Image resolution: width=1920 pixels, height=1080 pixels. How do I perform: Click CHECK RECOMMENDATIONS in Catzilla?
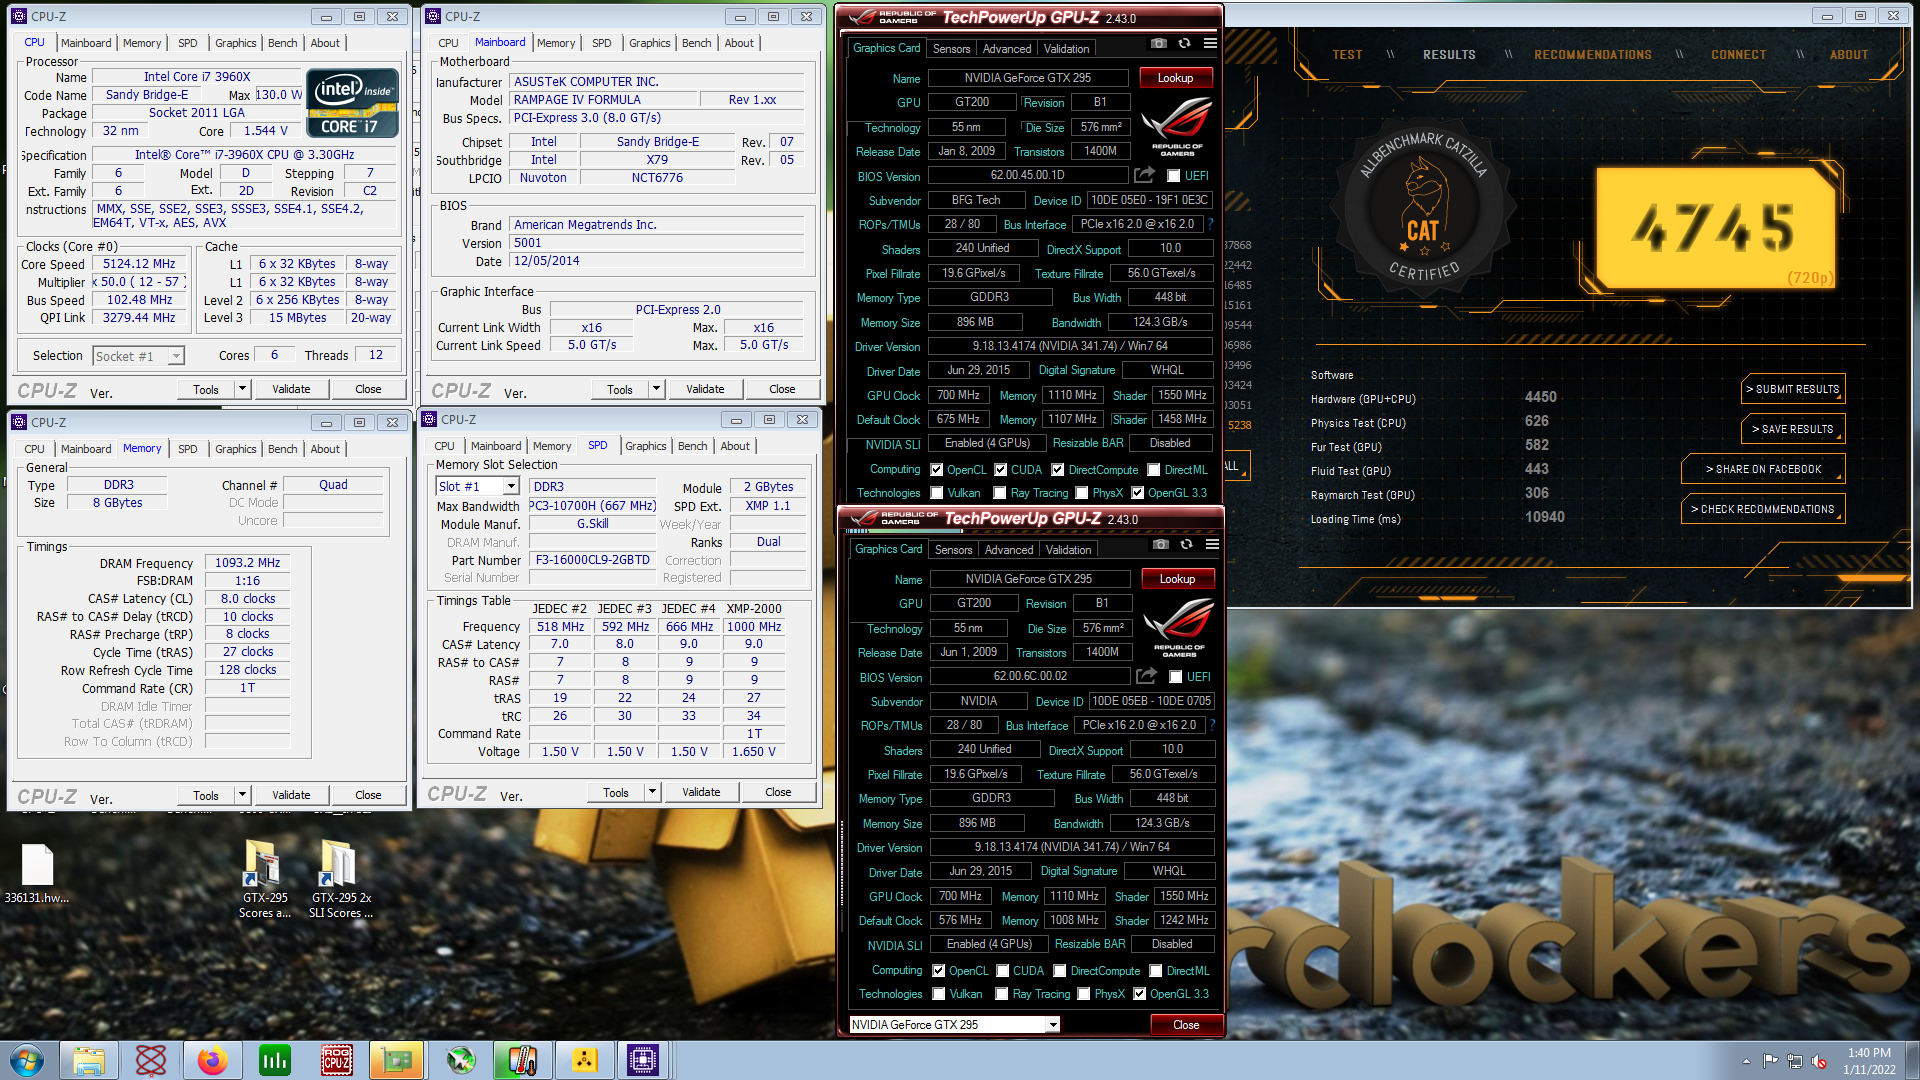(x=1763, y=509)
